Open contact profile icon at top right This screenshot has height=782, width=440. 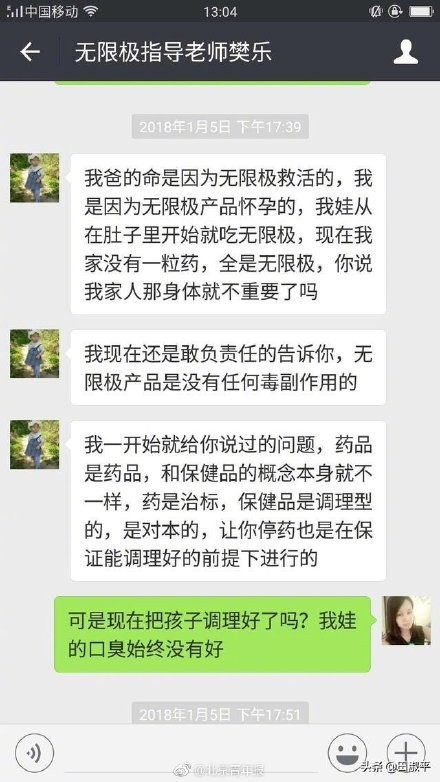coord(406,52)
